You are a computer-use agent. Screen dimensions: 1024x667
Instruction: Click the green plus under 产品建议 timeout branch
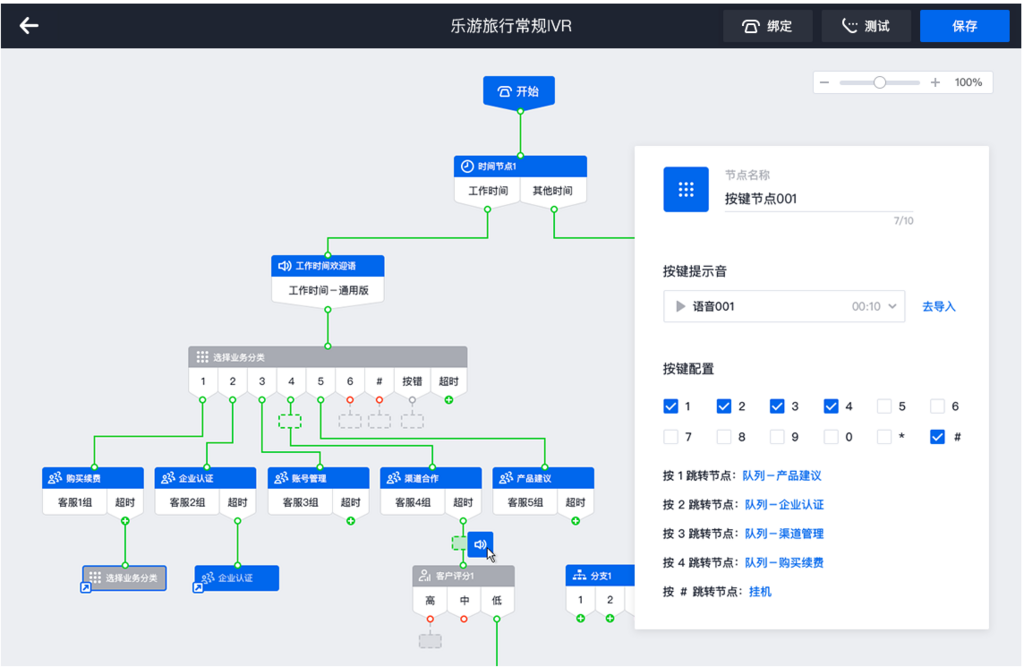pos(575,521)
